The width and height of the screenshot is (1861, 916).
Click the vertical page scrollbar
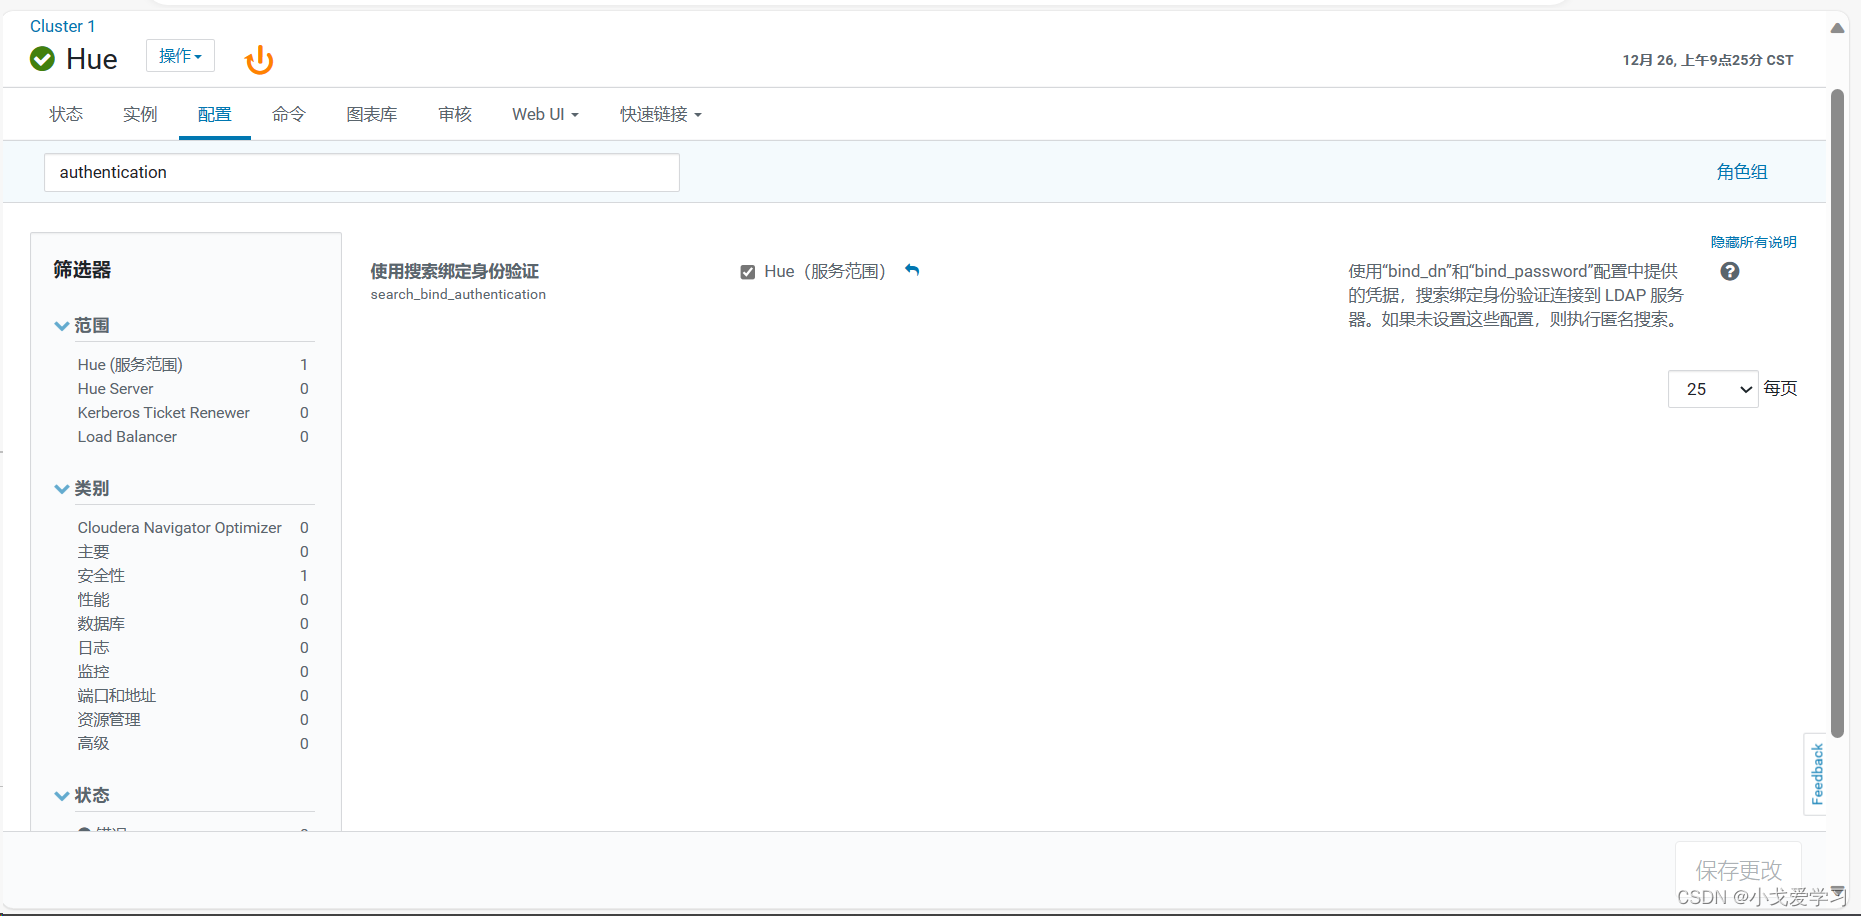click(x=1837, y=414)
